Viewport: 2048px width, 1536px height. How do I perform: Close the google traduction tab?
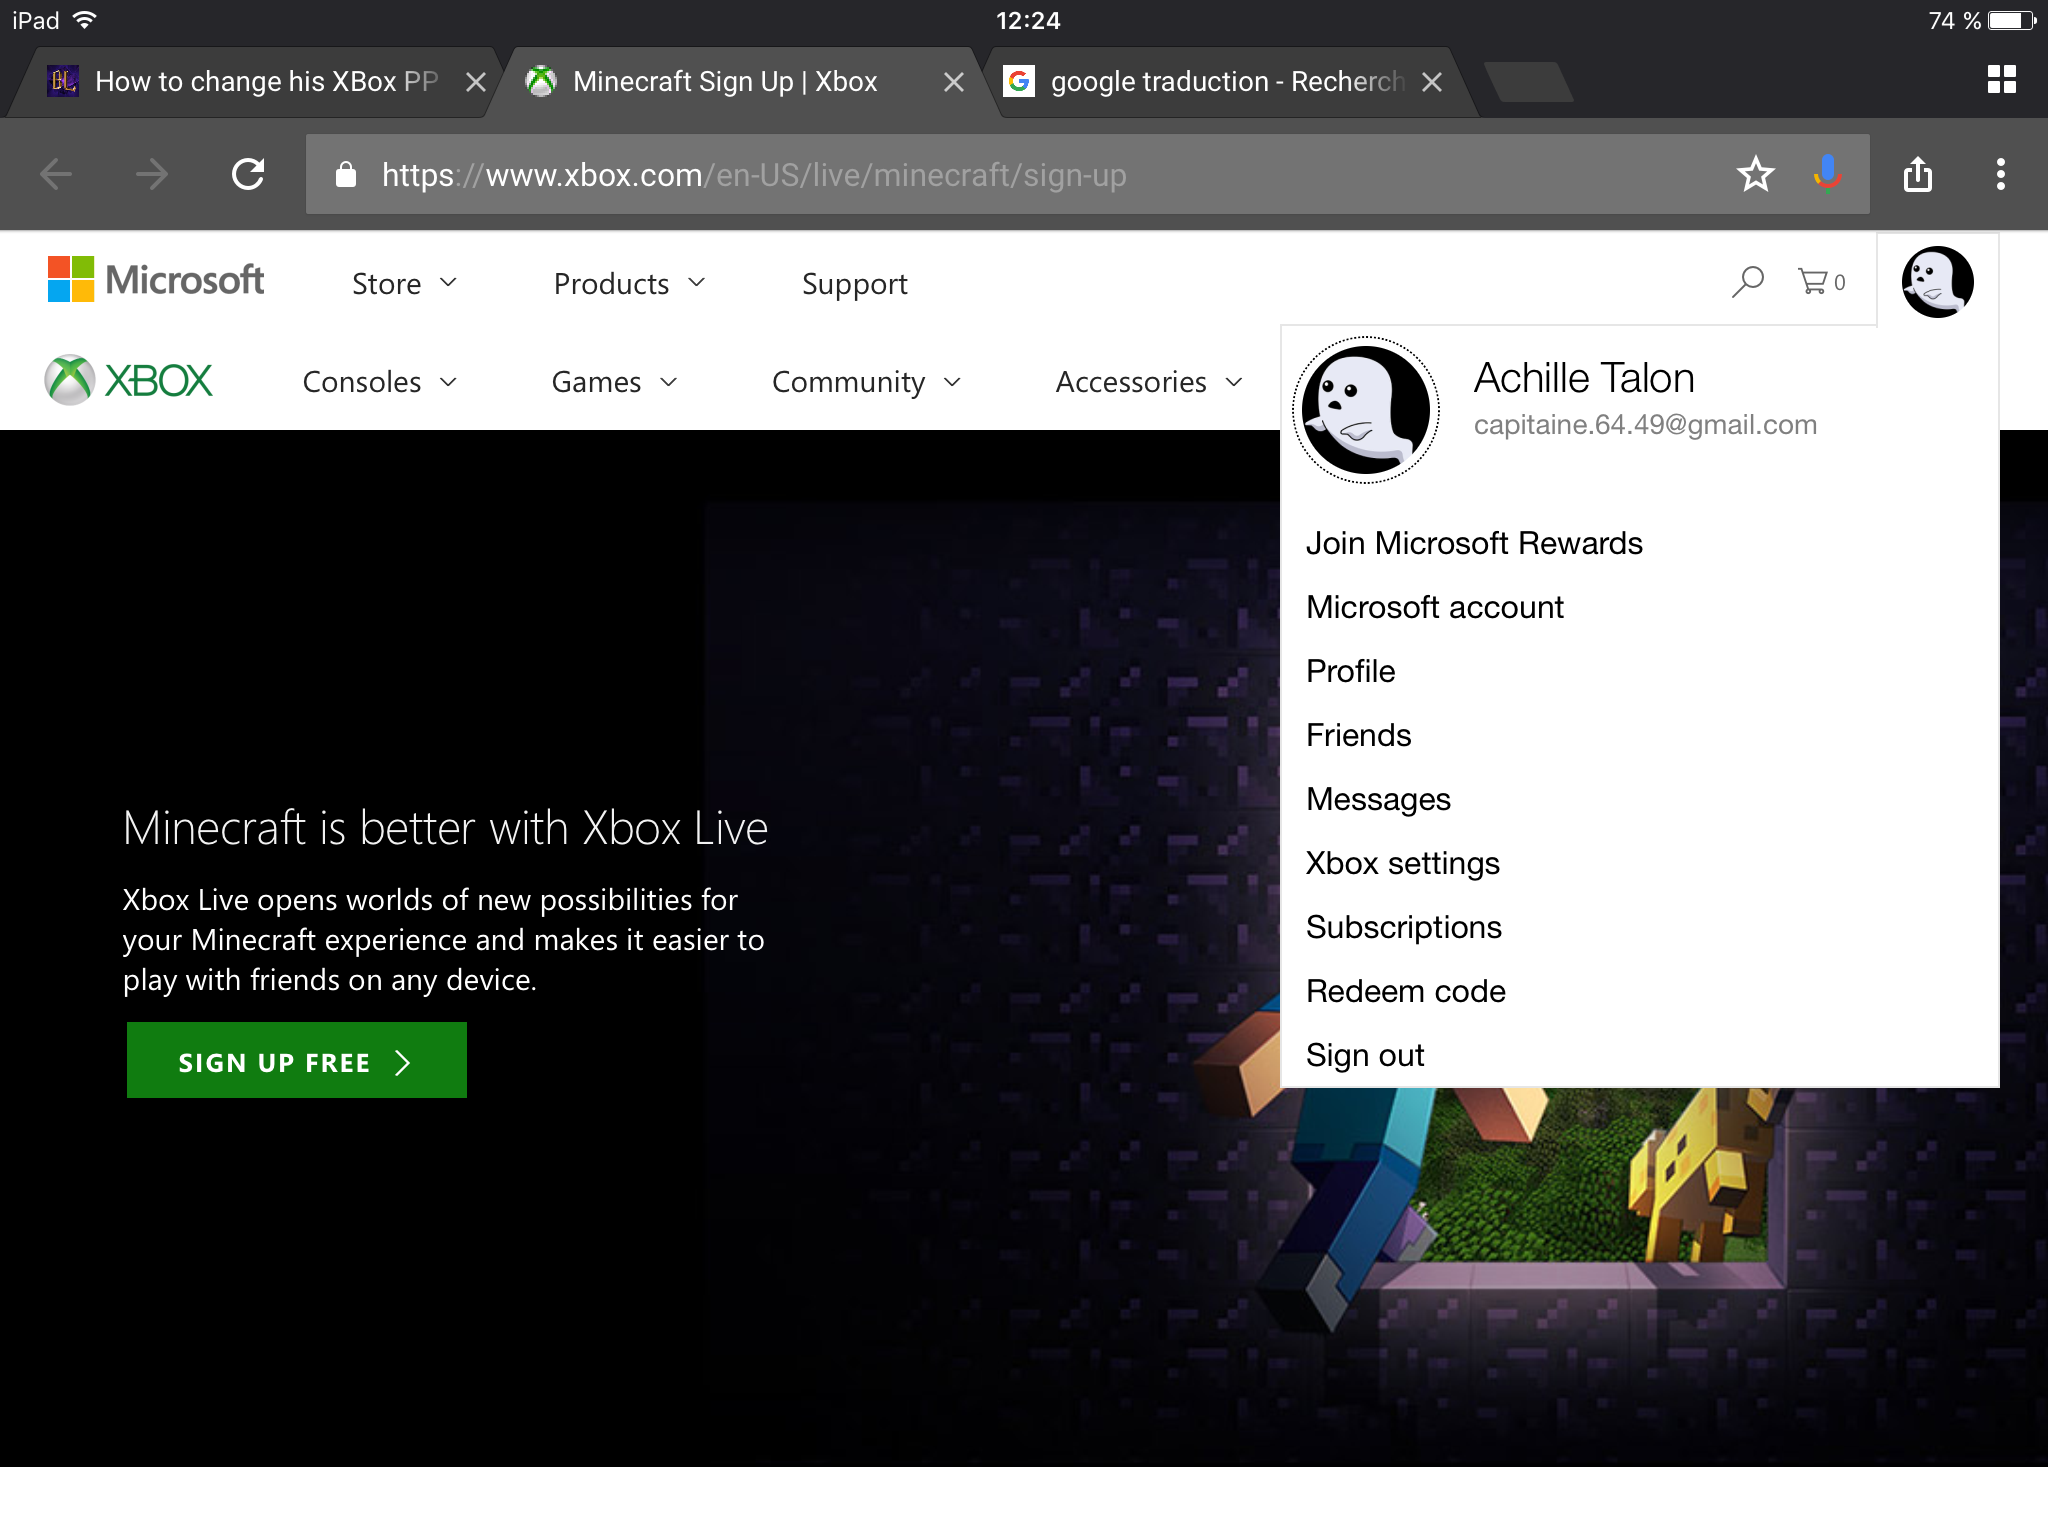click(1432, 82)
